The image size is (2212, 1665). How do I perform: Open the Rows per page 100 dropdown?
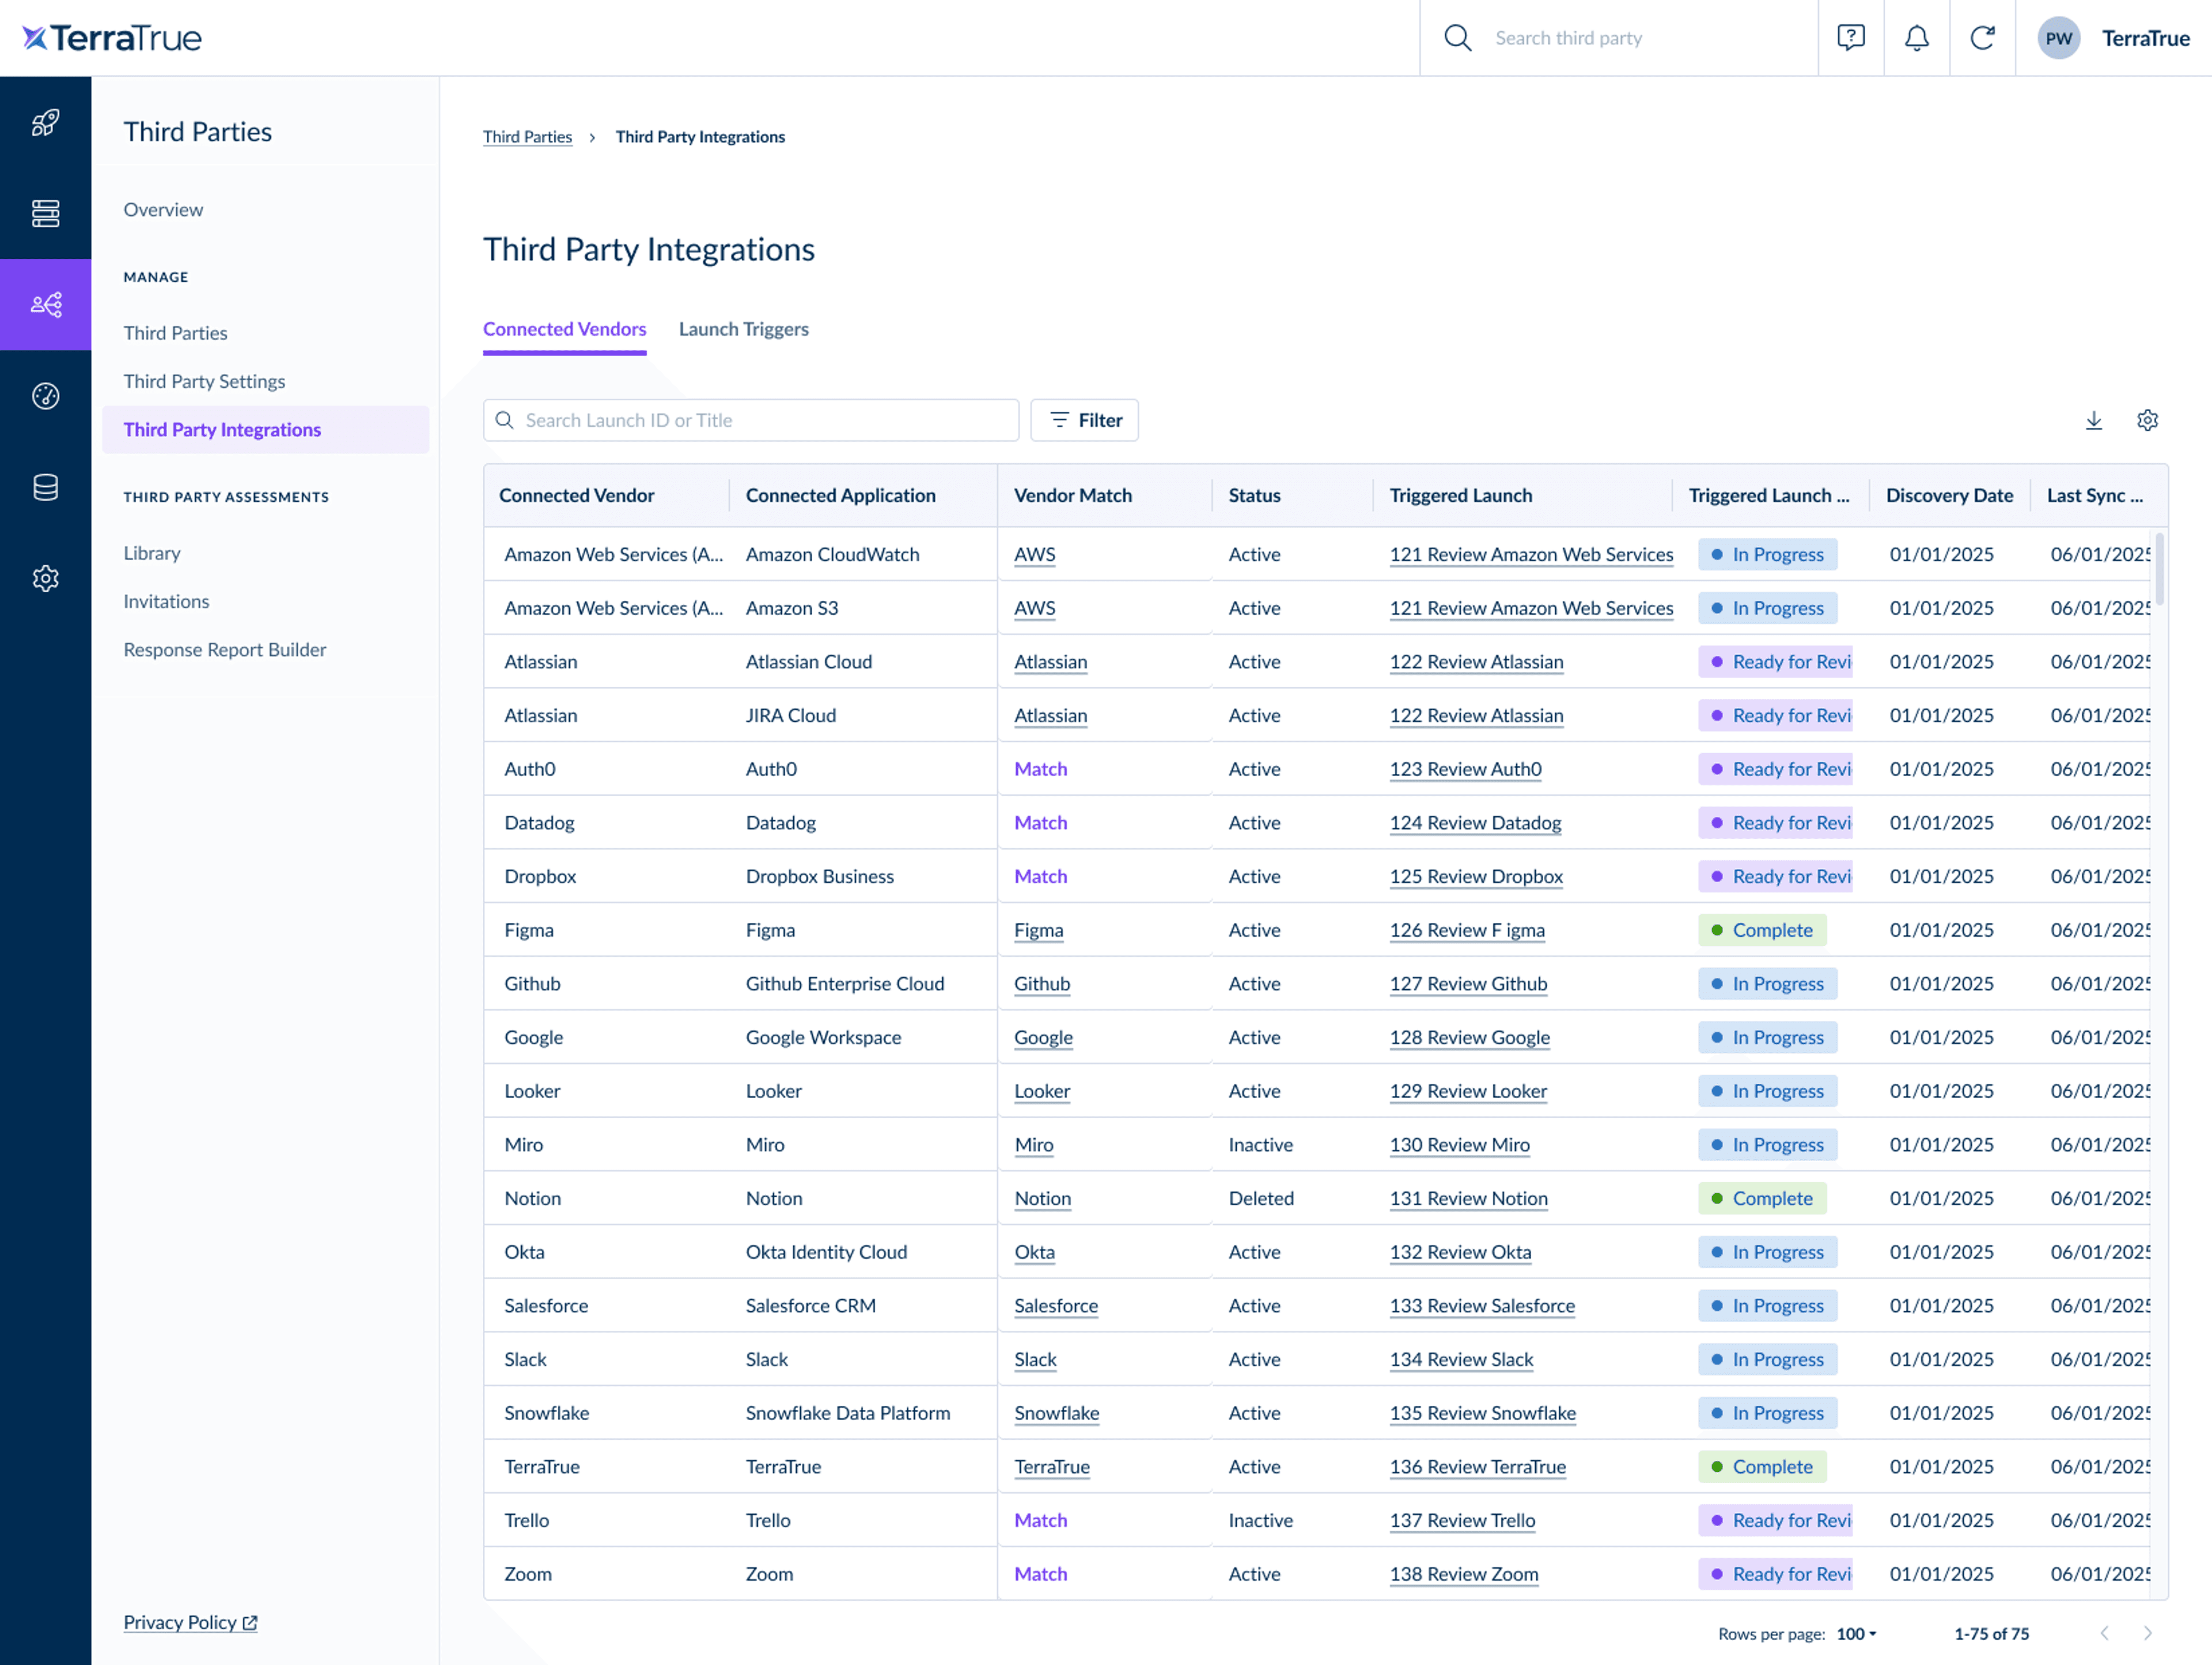point(1857,1633)
